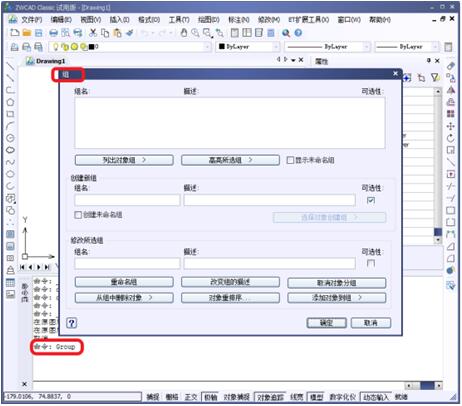Open the 视图 menu
The height and width of the screenshot is (406, 462).
click(91, 20)
